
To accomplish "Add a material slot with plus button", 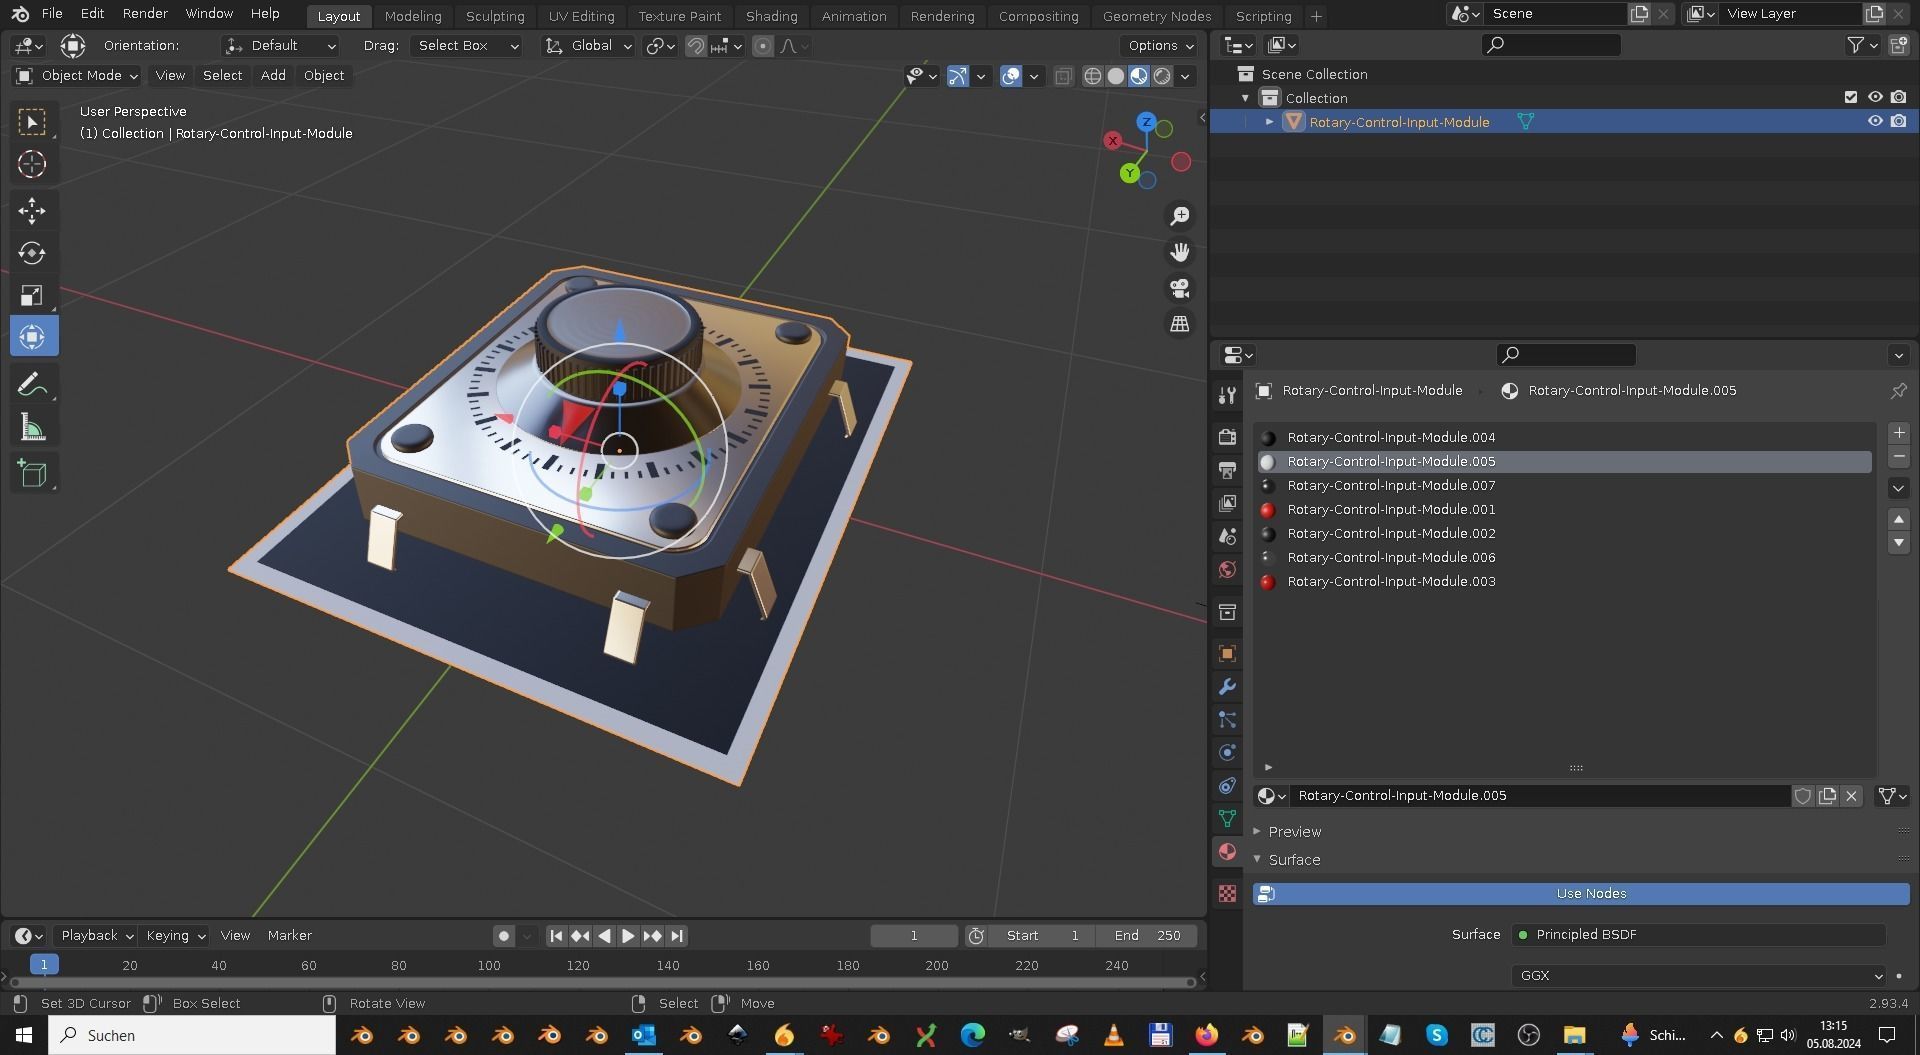I will coord(1899,433).
